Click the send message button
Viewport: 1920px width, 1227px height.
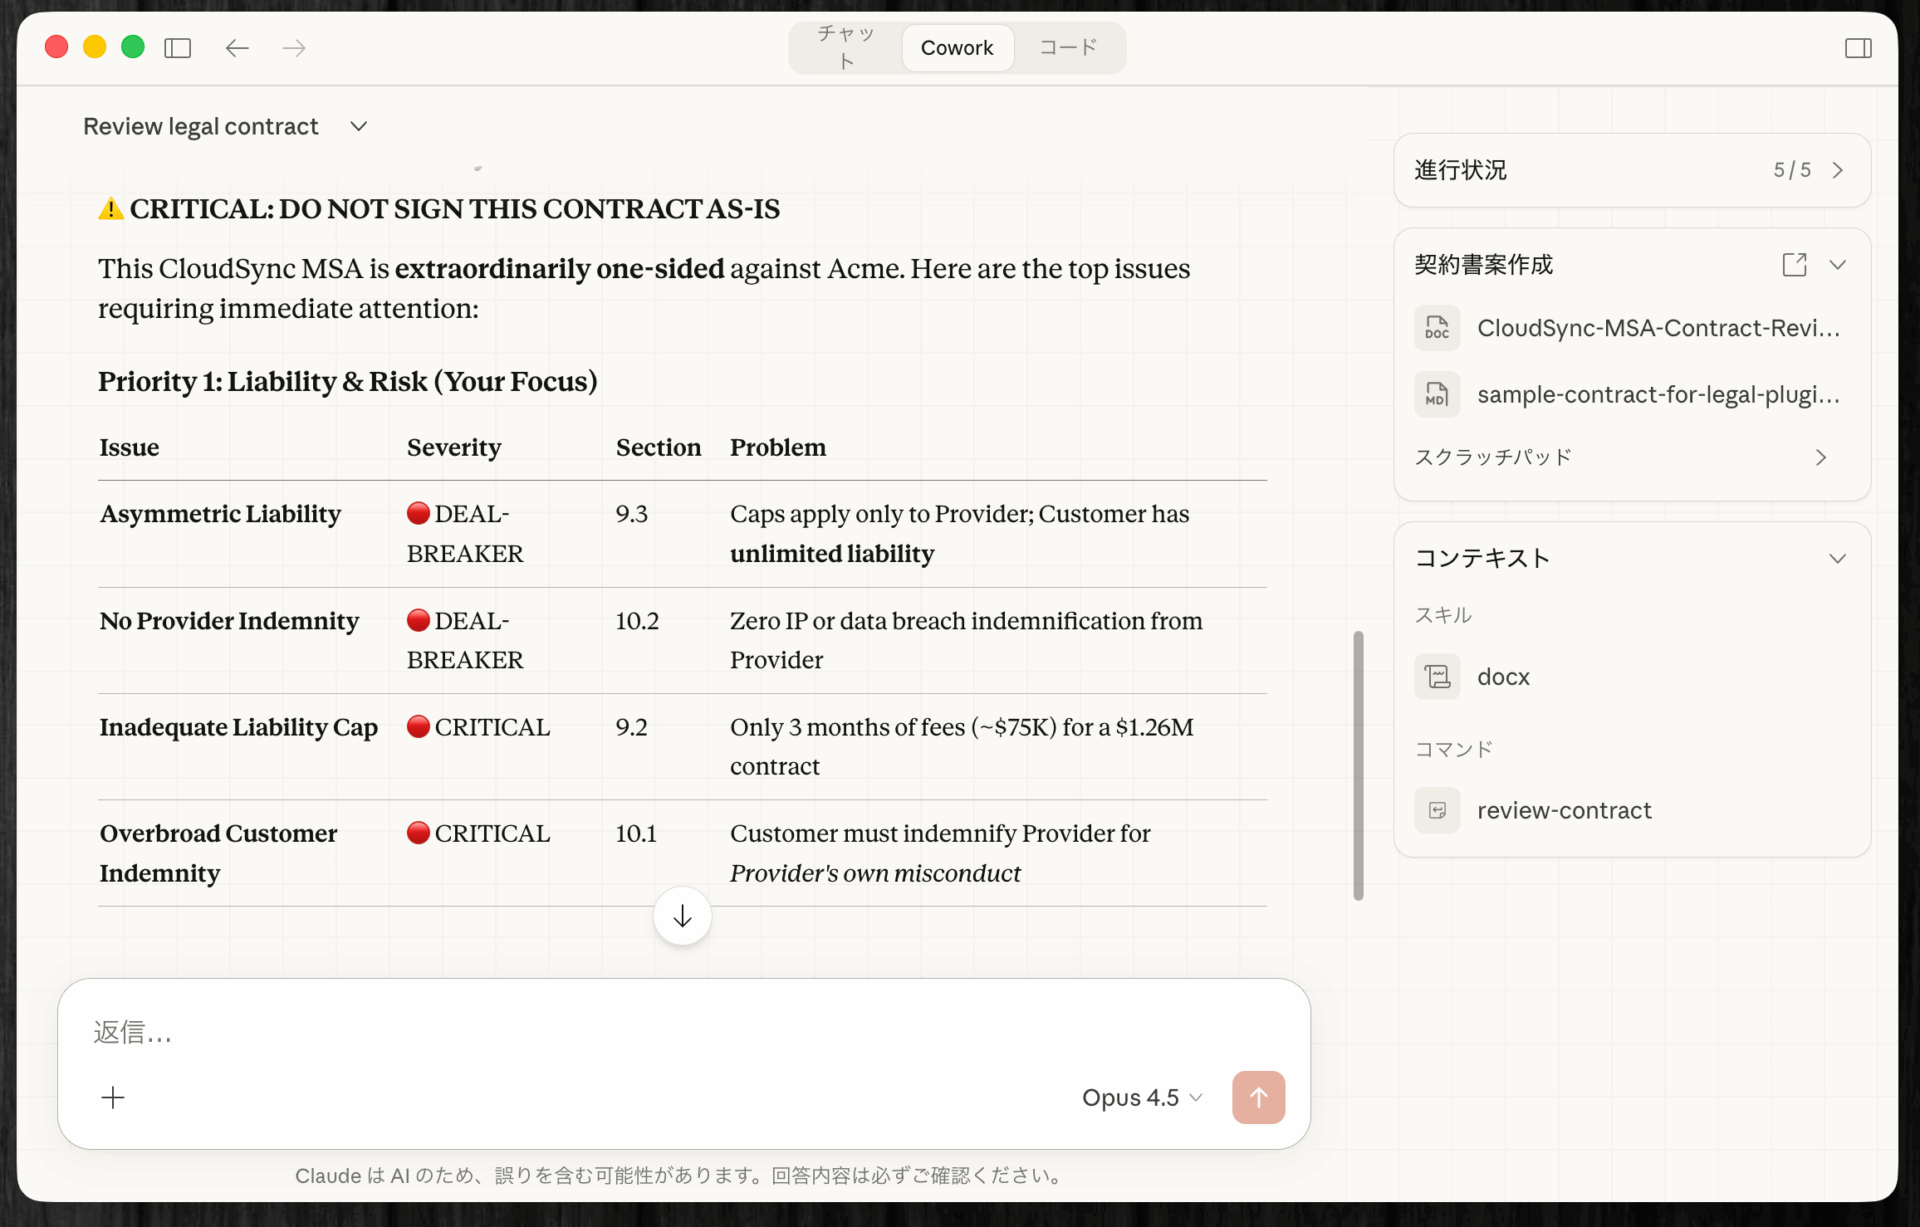pyautogui.click(x=1258, y=1097)
